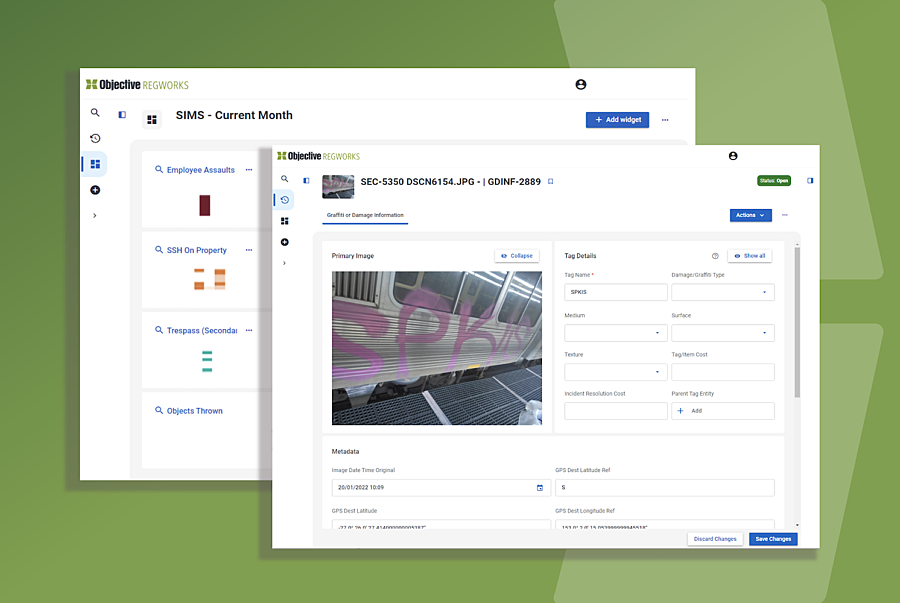Open history icon in back window sidebar

coord(95,138)
